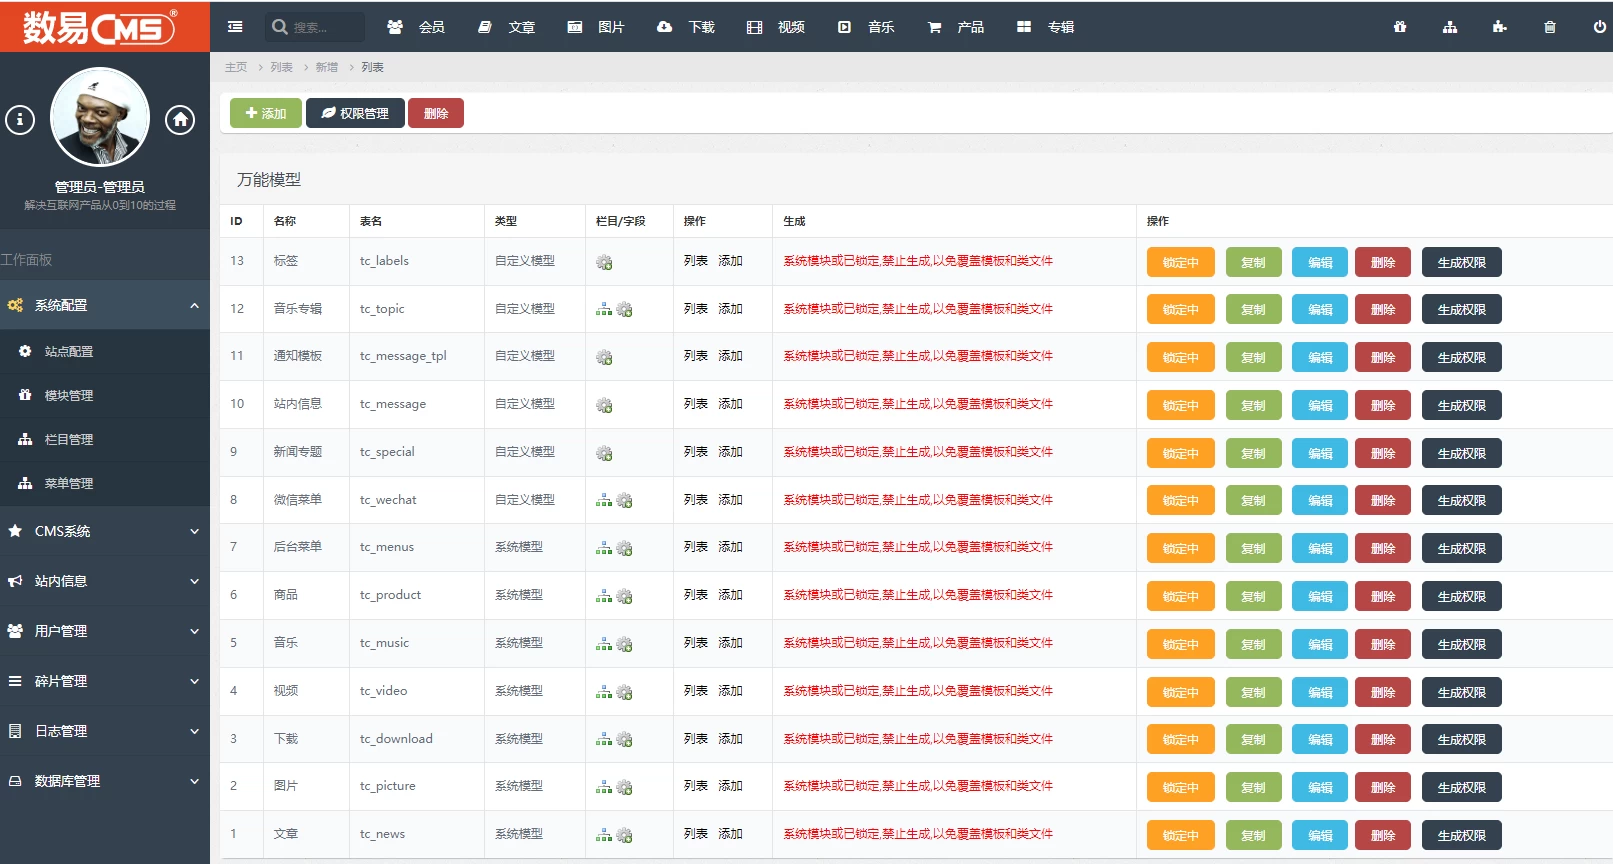Toggle the 锁定中 lock button for tc_wechat

point(1180,501)
